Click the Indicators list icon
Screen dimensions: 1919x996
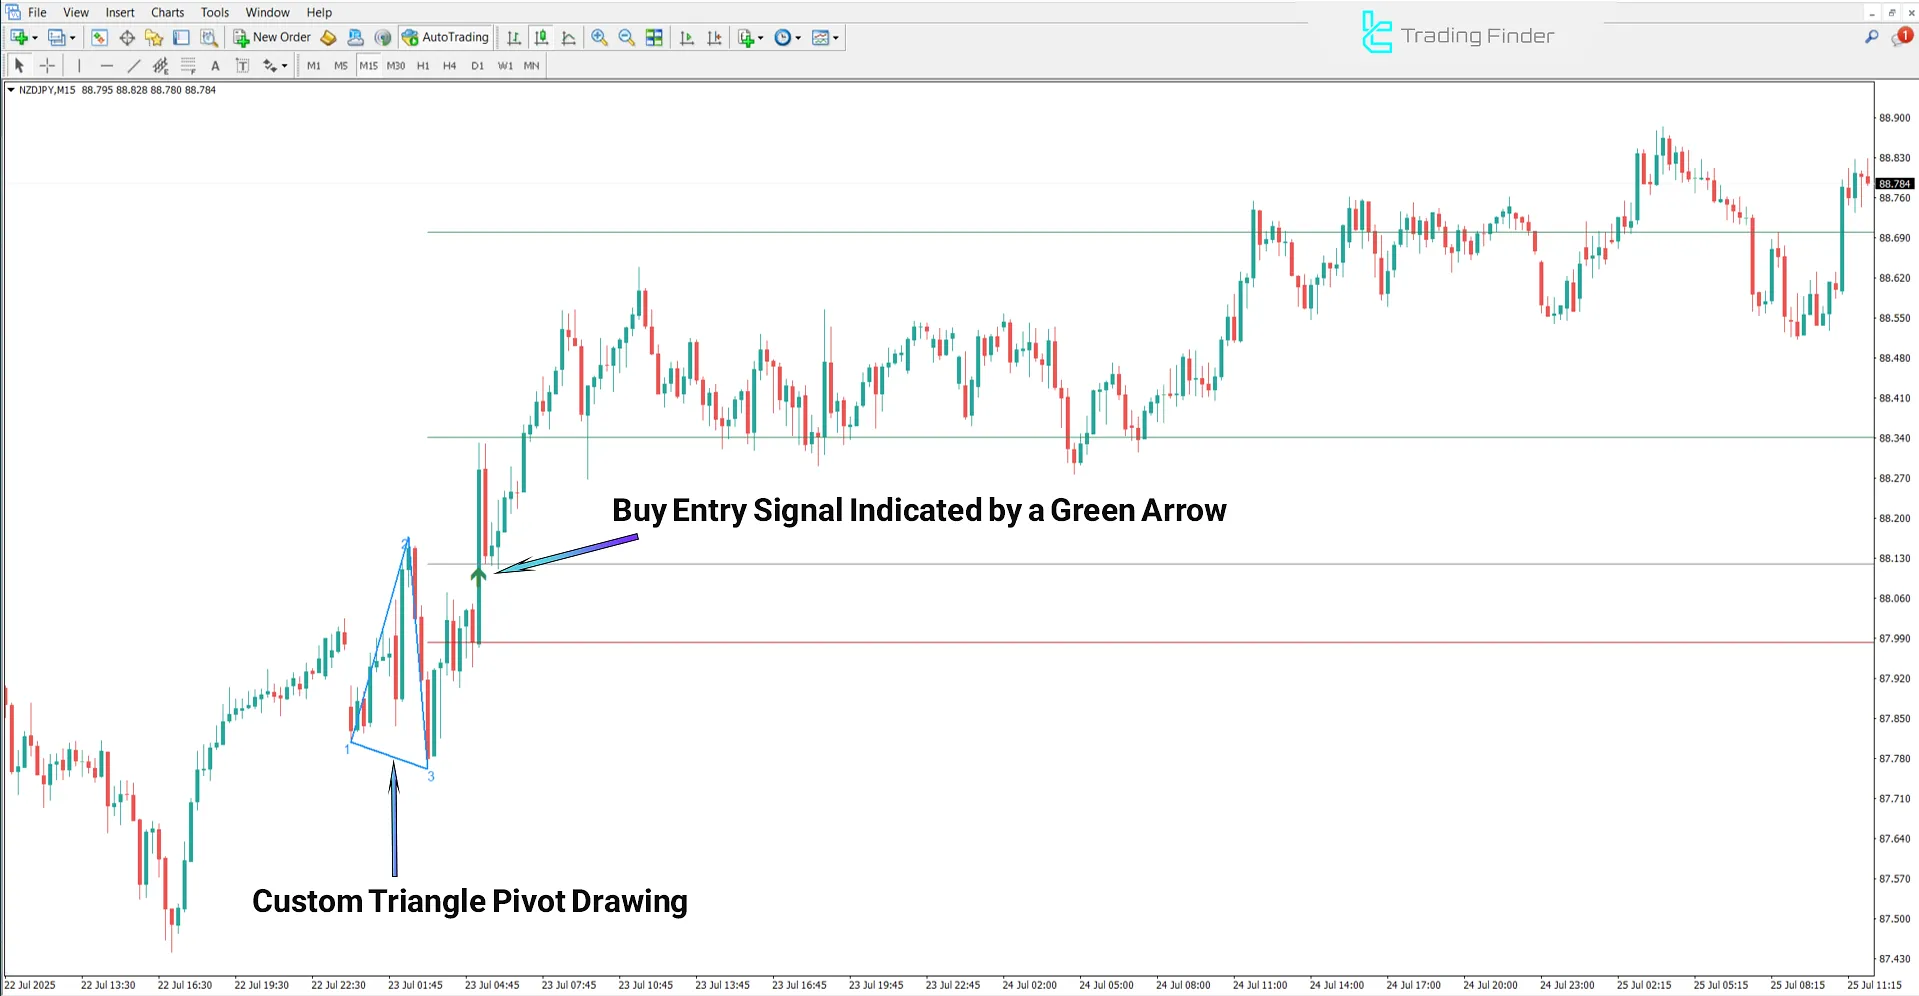[x=746, y=37]
